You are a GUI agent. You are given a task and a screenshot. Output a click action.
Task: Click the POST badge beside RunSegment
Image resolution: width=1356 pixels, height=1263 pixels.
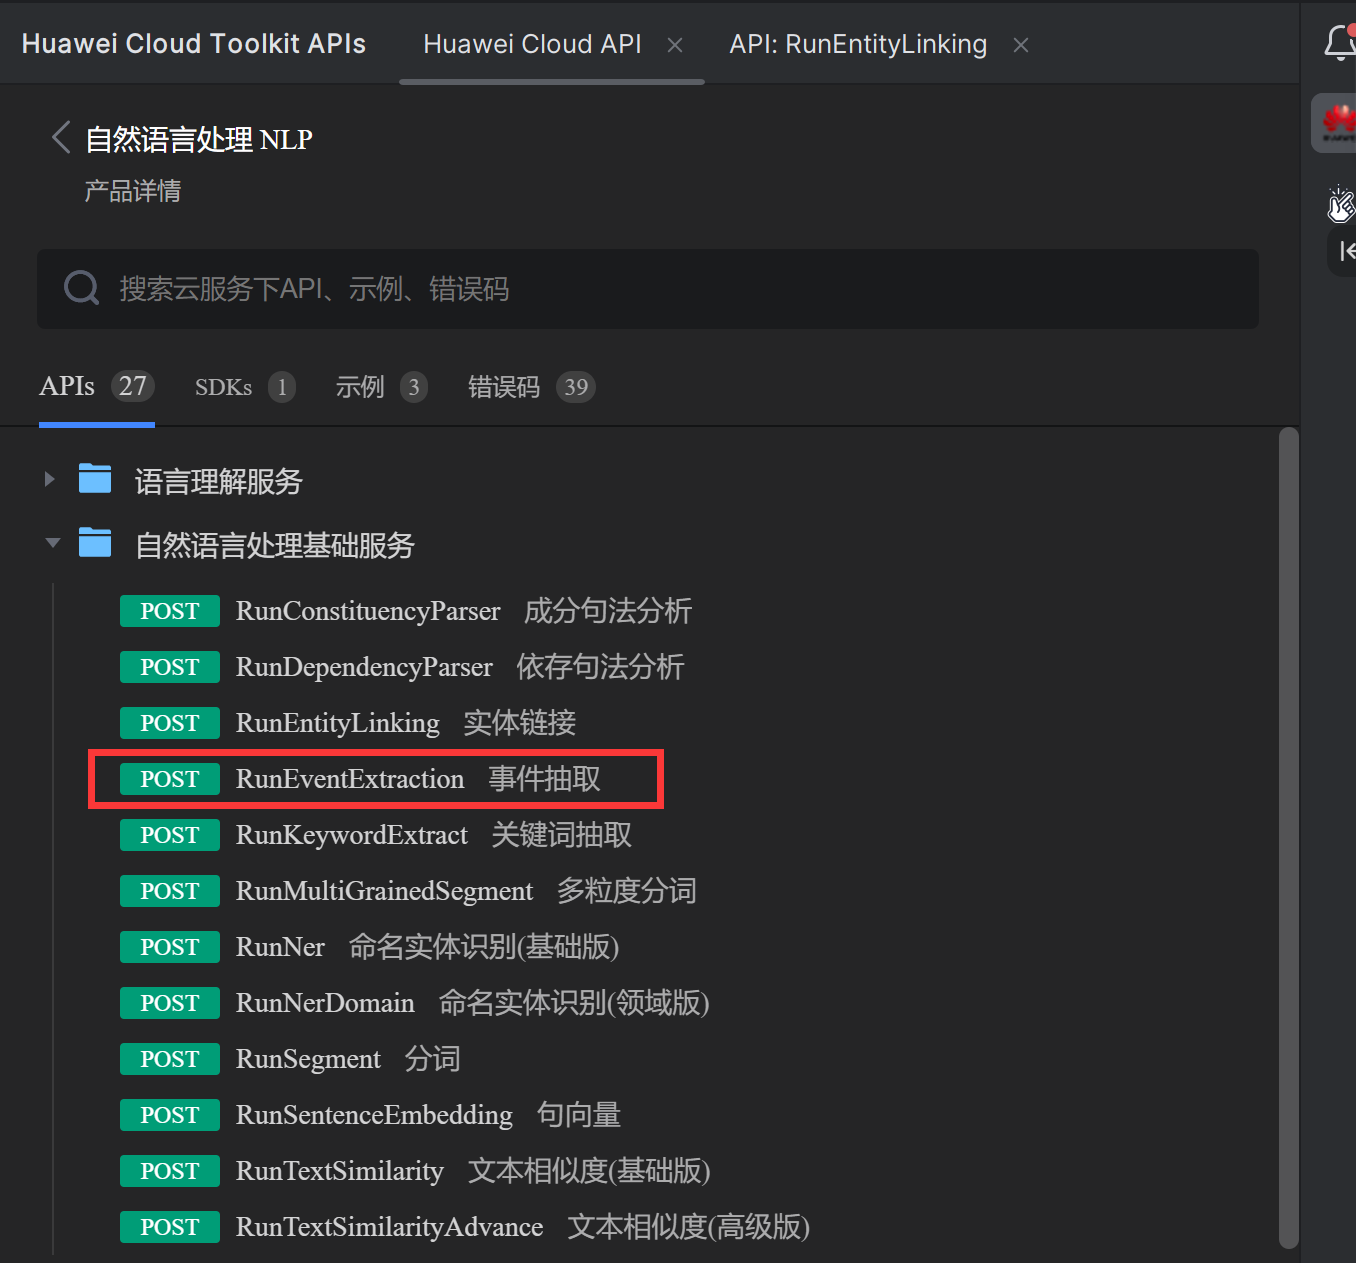(170, 1059)
